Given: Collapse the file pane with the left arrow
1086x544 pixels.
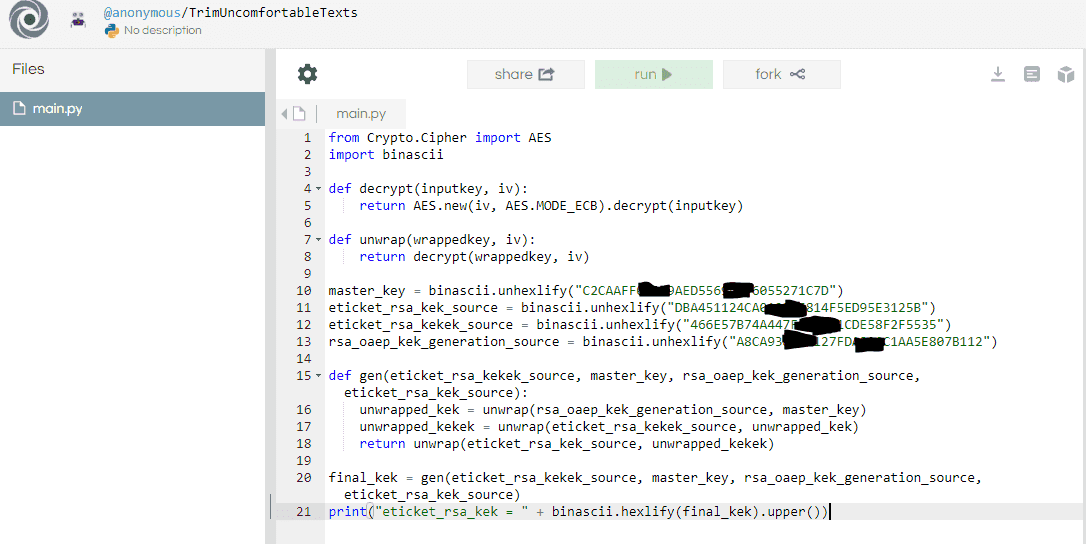Looking at the screenshot, I should point(284,114).
